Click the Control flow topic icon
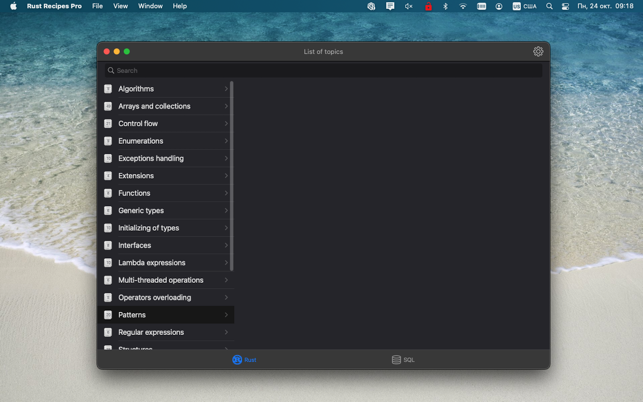Image resolution: width=643 pixels, height=402 pixels. pos(108,124)
